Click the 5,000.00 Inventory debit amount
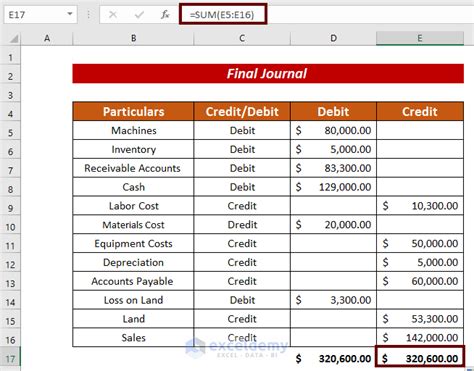This screenshot has height=371, width=474. pyautogui.click(x=333, y=149)
